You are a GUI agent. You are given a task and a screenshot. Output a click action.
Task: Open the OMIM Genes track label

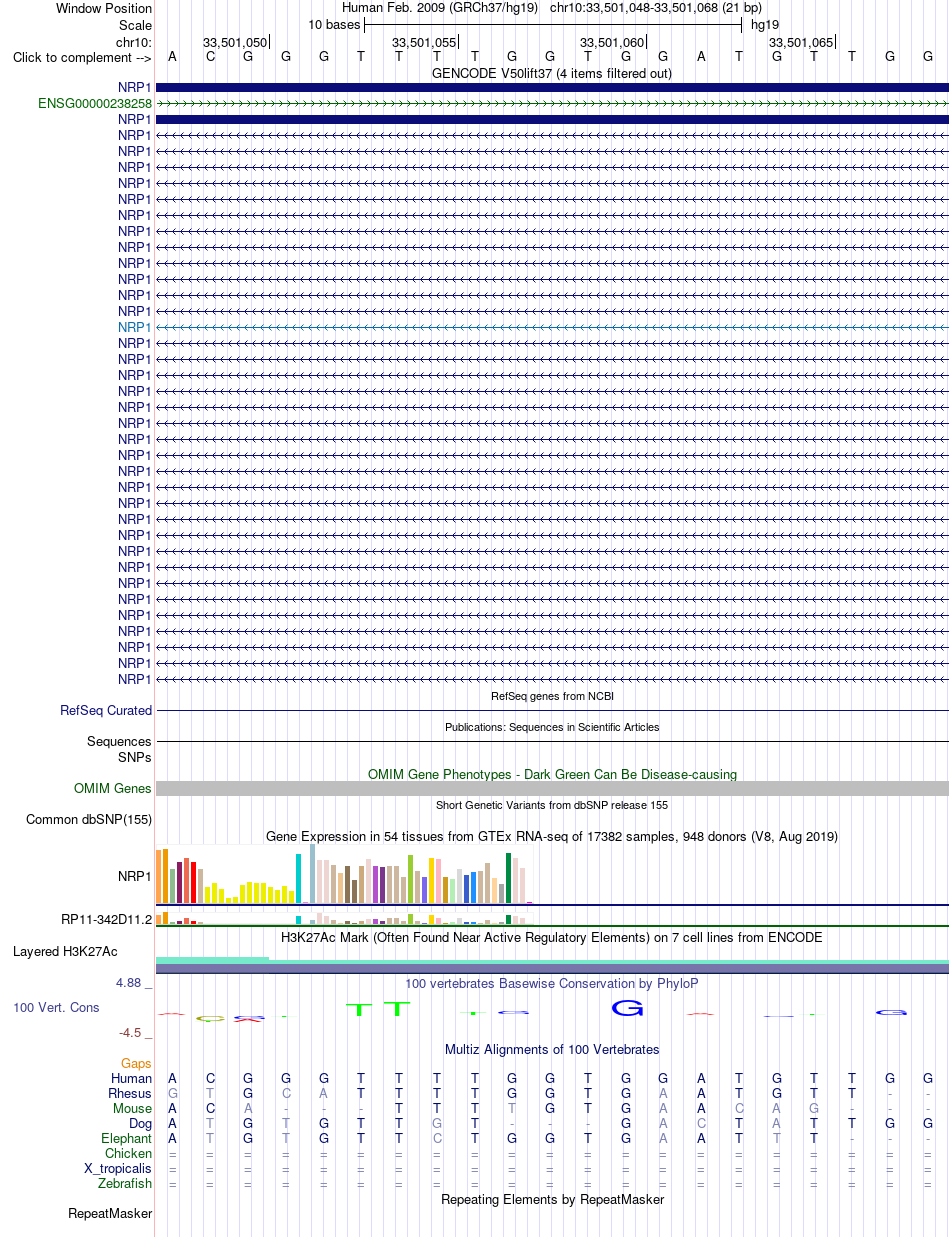tap(113, 788)
